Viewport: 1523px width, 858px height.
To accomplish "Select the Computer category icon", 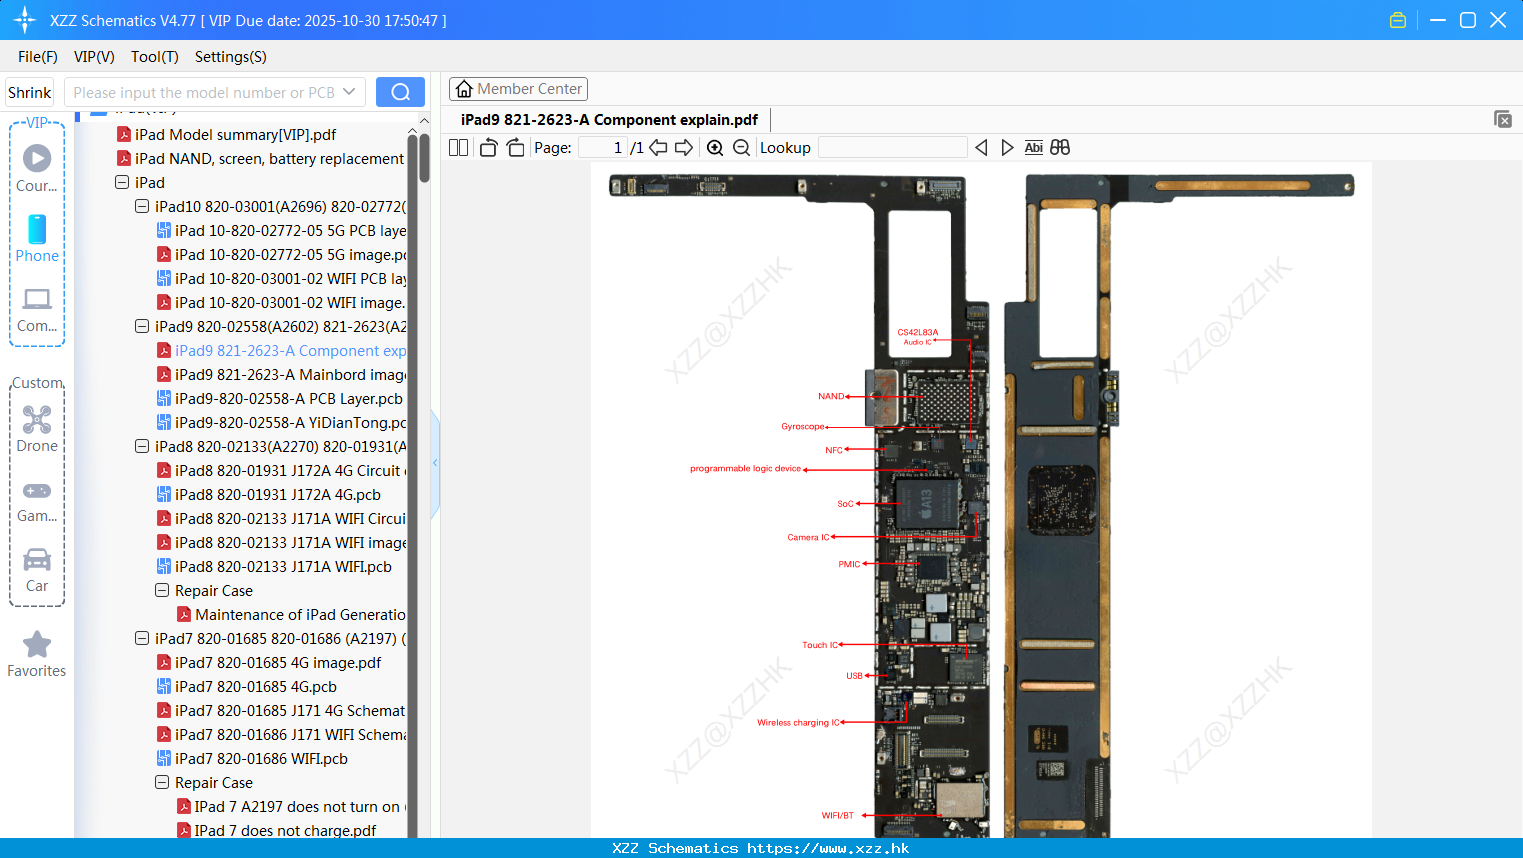I will (x=37, y=309).
